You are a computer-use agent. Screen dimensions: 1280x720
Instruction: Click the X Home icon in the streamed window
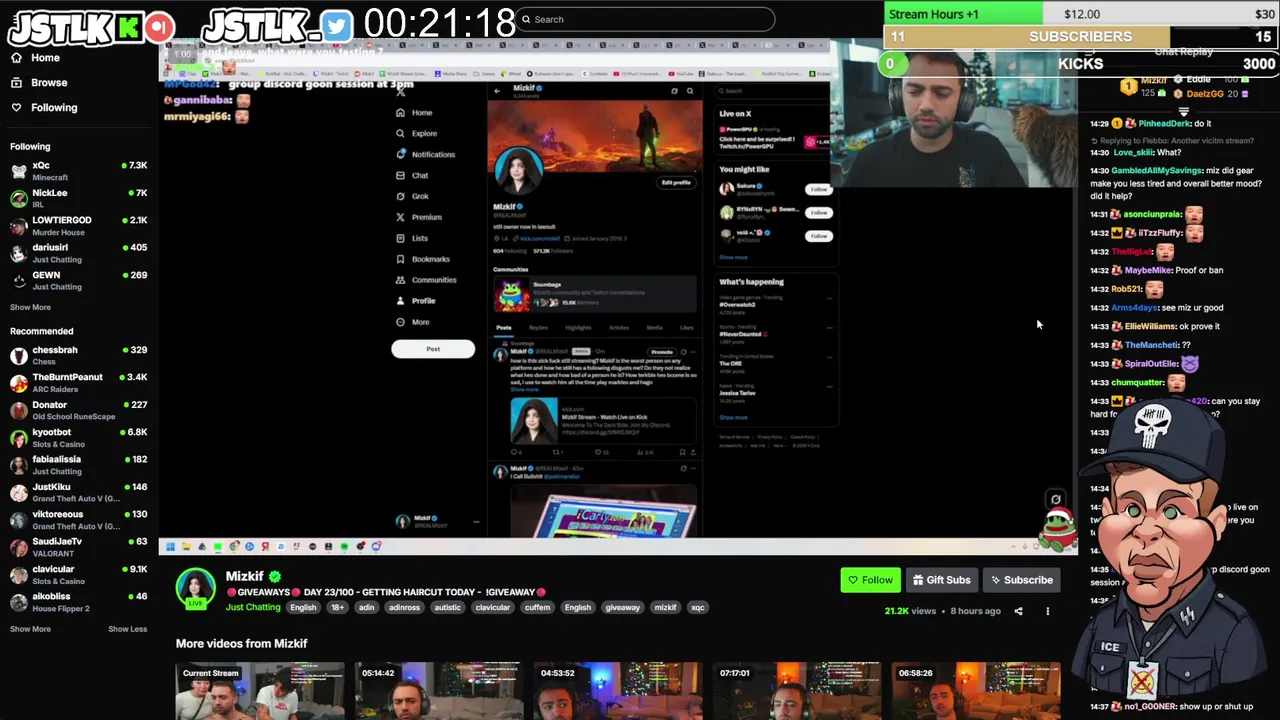point(400,113)
